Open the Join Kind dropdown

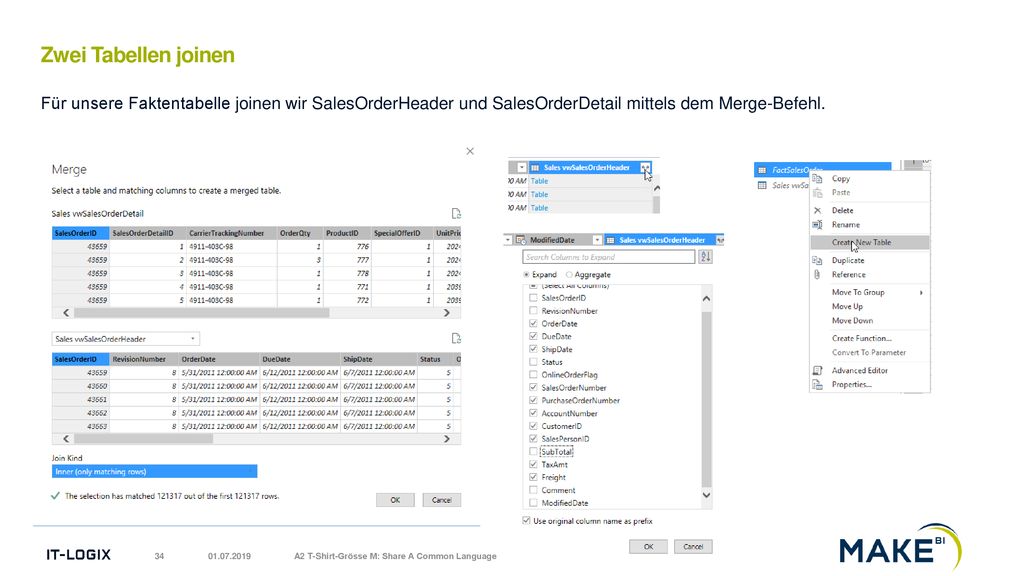tap(154, 472)
